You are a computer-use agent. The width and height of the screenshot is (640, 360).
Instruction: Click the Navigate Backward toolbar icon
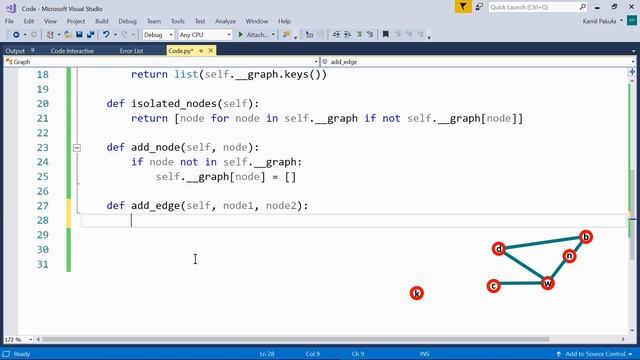[x=16, y=35]
